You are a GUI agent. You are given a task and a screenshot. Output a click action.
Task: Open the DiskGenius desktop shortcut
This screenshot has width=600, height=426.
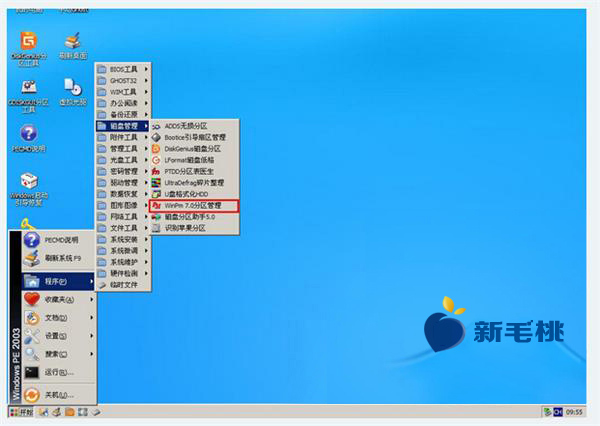[29, 49]
